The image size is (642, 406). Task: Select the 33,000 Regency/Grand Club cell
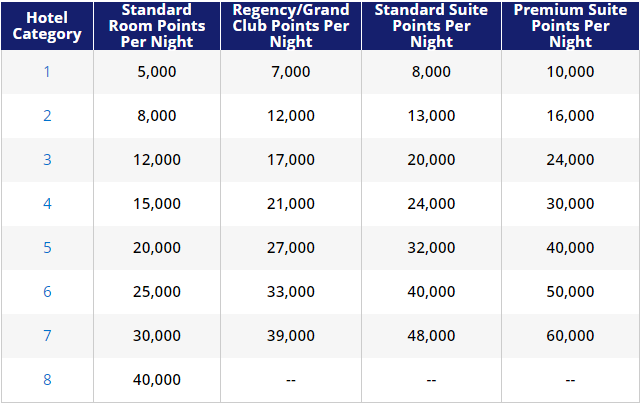coord(291,292)
